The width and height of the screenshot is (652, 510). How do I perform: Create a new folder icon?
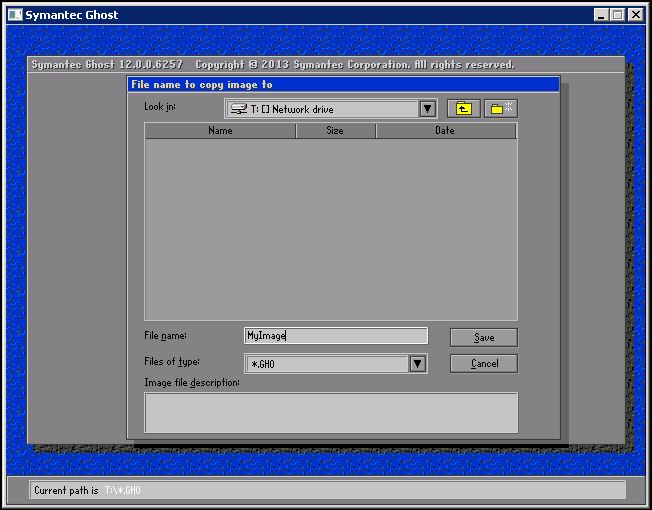(501, 109)
